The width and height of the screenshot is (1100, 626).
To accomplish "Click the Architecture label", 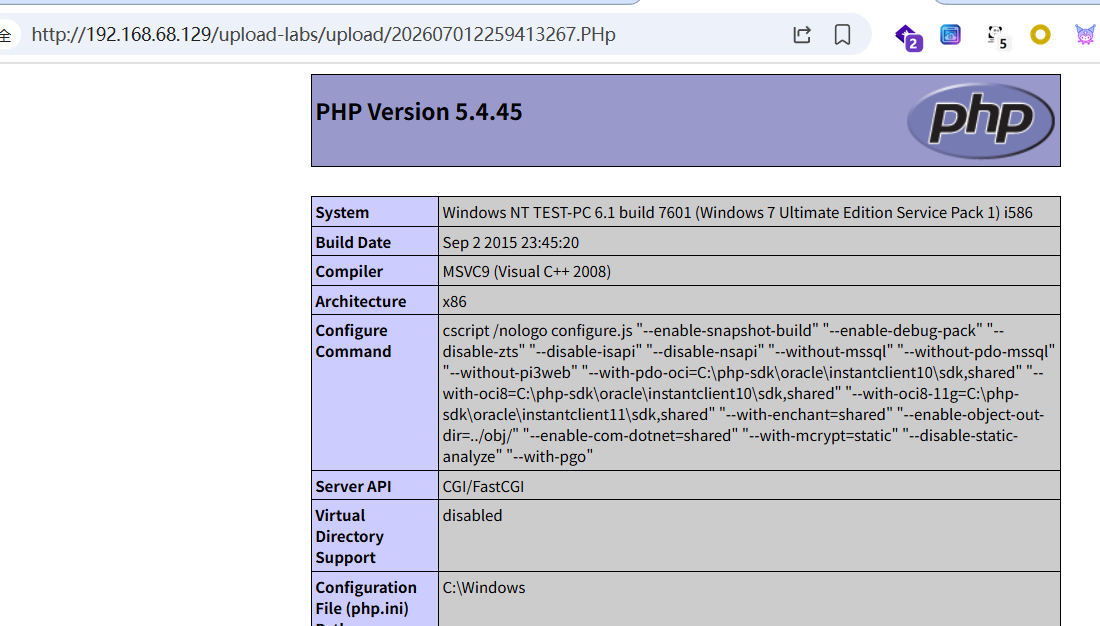I will [x=361, y=302].
